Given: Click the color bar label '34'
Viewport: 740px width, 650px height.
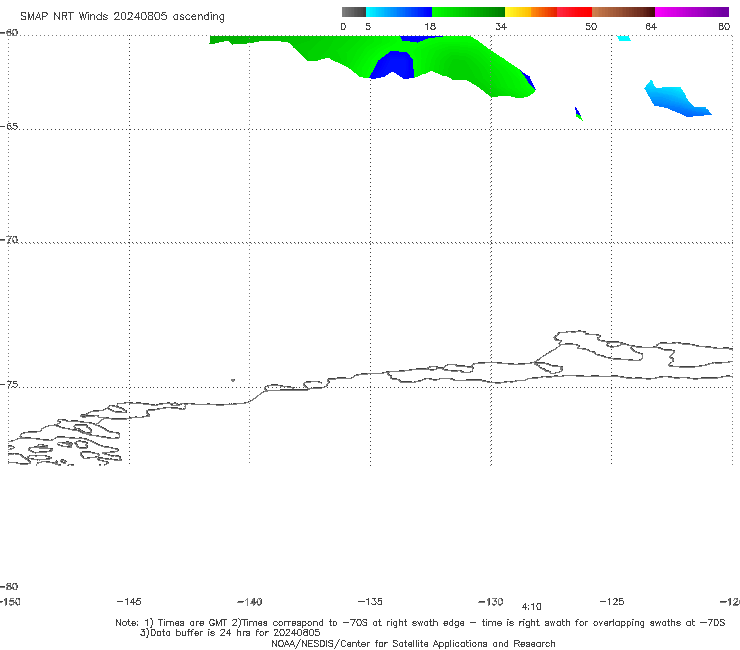Looking at the screenshot, I should point(501,26).
